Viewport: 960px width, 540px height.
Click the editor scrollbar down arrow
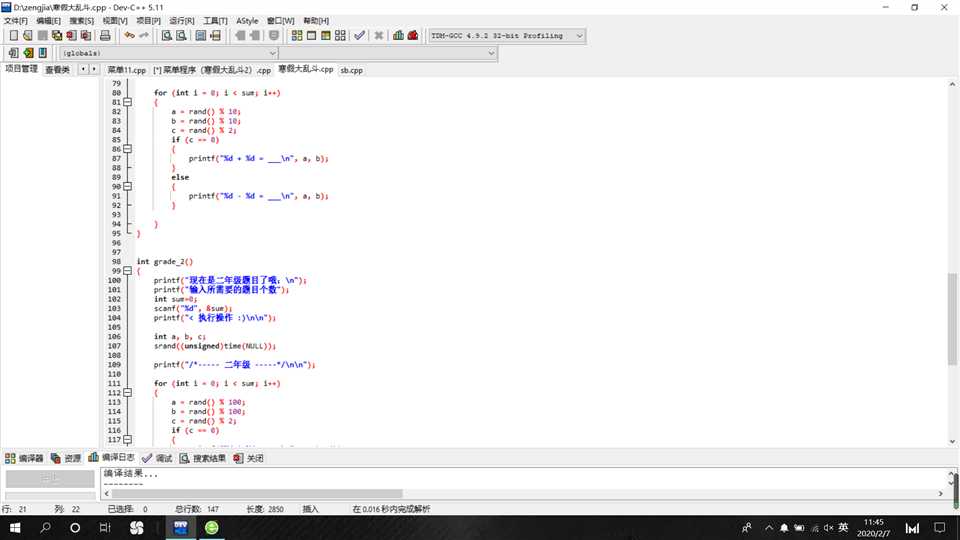click(952, 441)
